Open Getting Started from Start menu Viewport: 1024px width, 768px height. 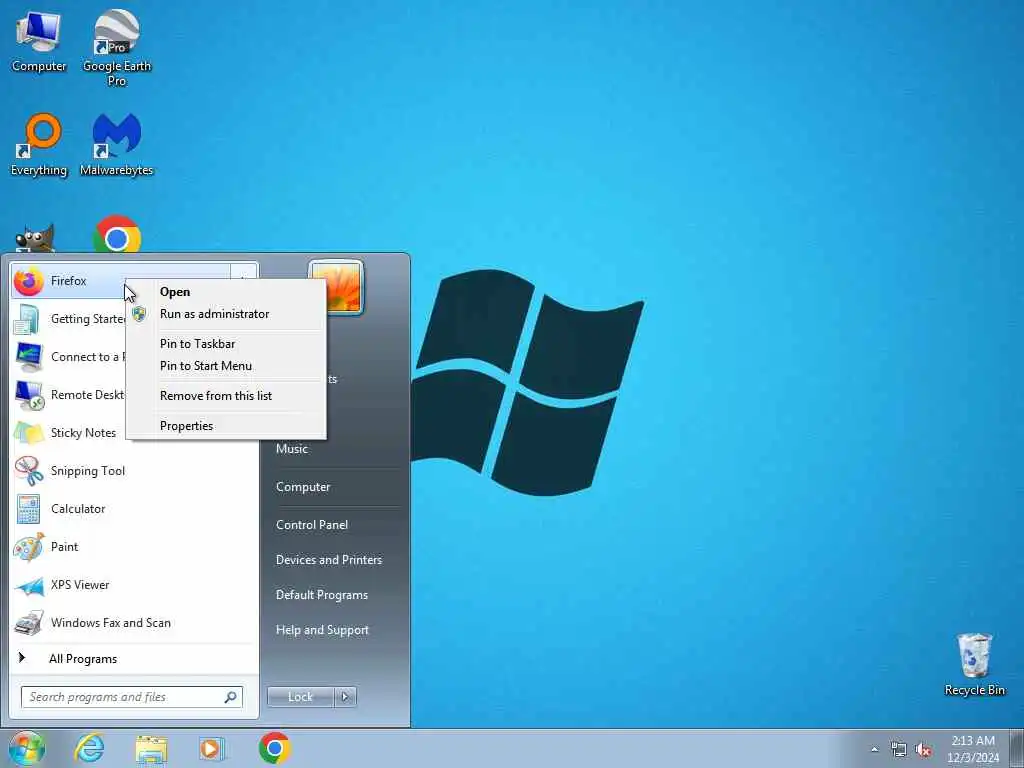click(69, 319)
